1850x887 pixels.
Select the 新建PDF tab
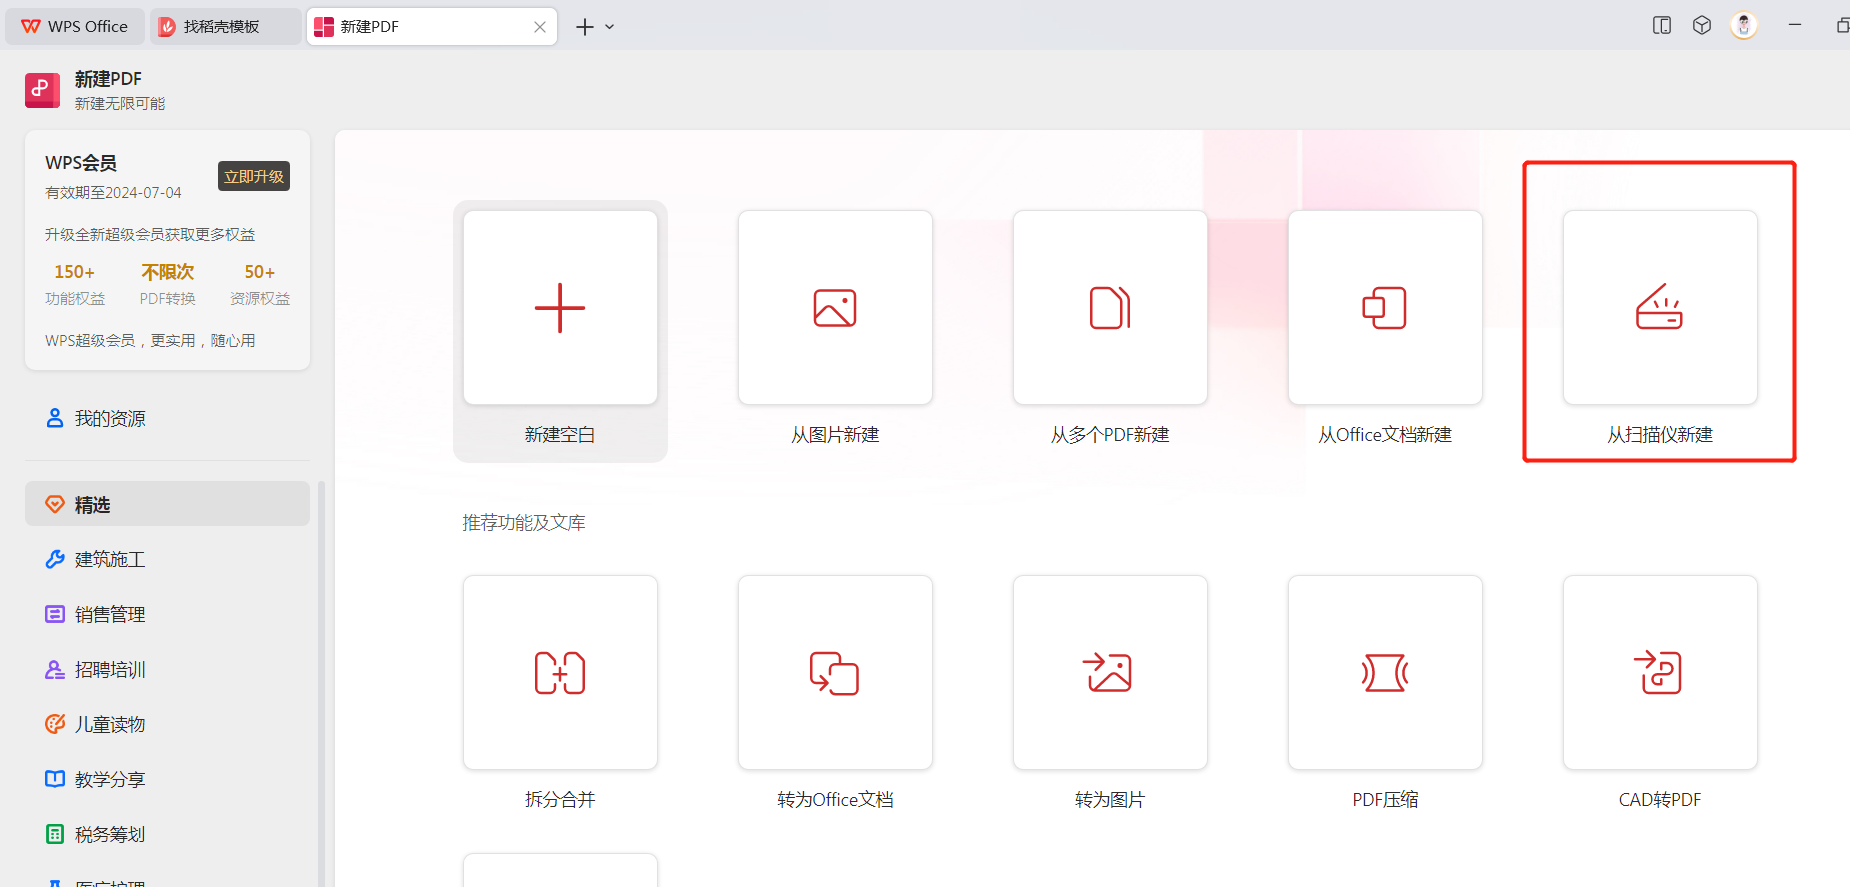(x=432, y=27)
